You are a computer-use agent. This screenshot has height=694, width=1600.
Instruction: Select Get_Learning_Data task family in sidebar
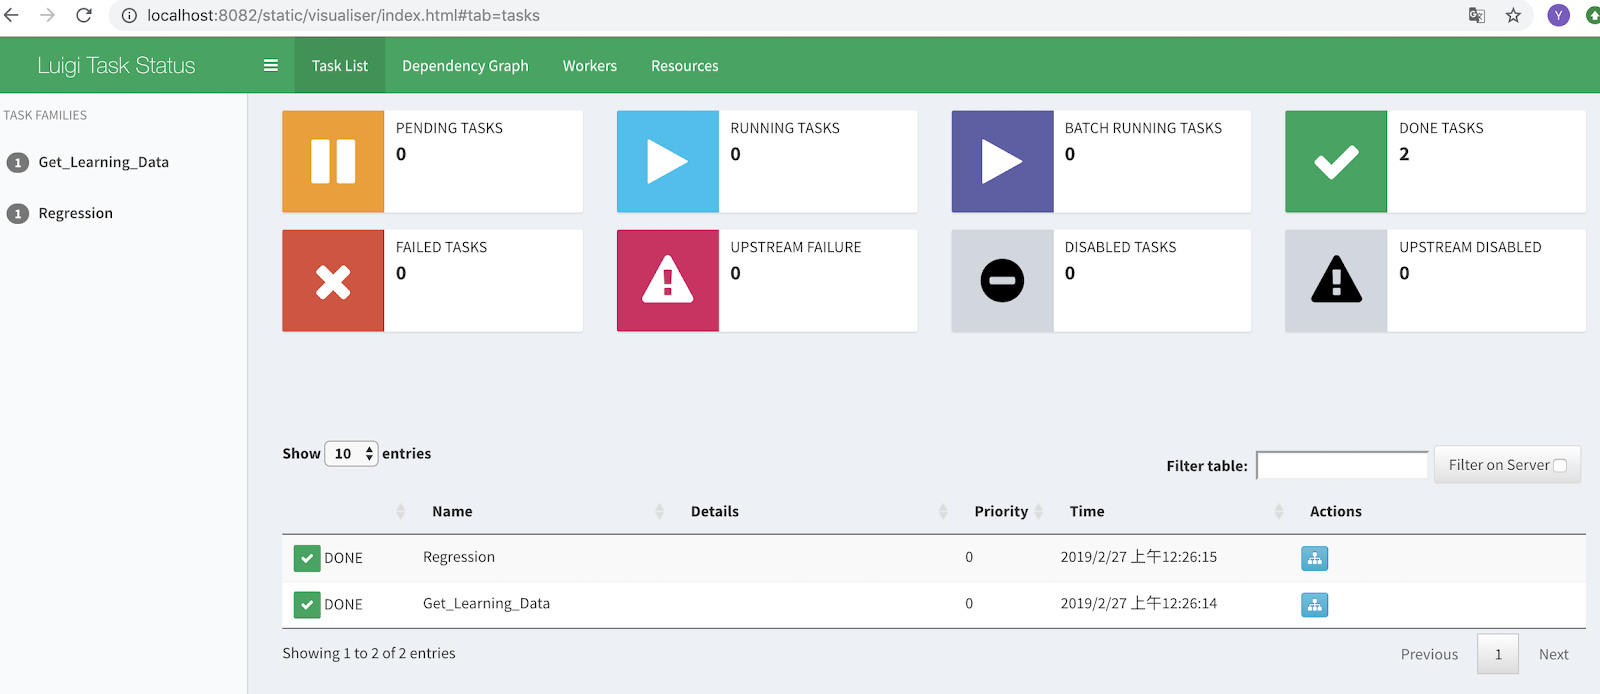click(103, 162)
